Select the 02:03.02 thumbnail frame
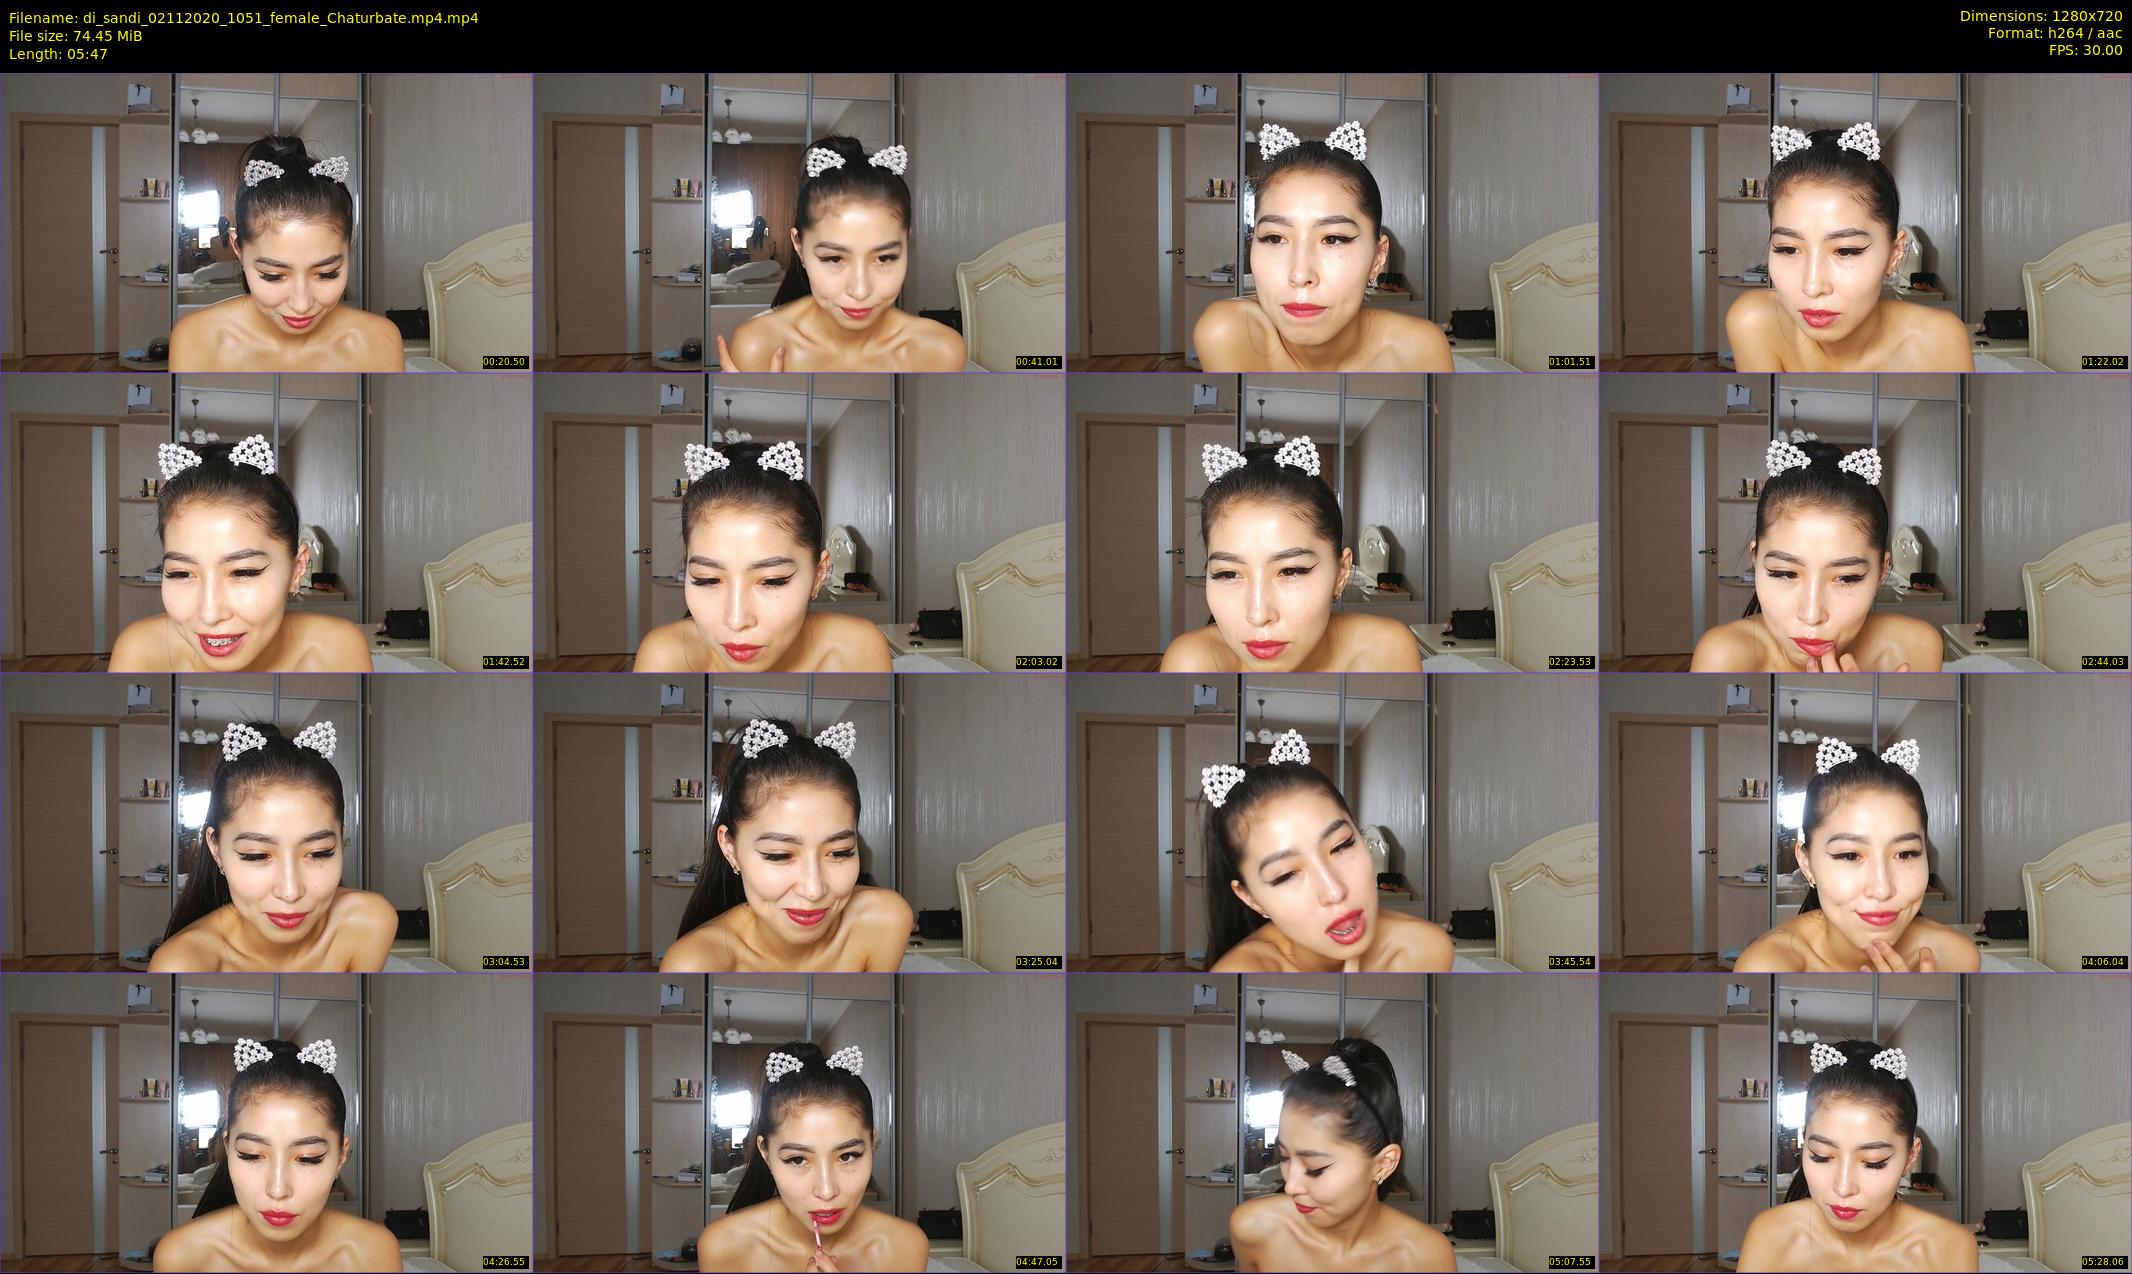2132x1274 pixels. (799, 522)
